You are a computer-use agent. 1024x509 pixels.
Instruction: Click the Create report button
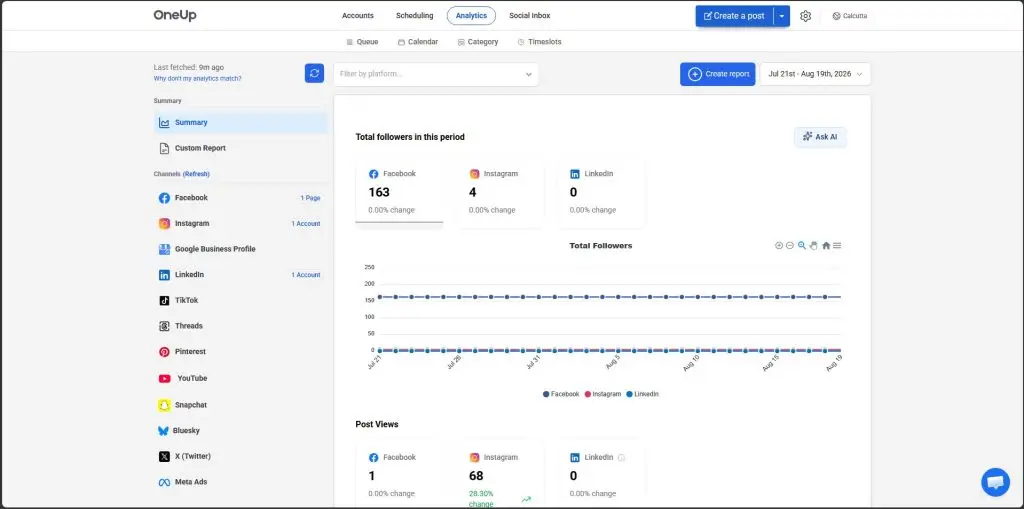(718, 74)
